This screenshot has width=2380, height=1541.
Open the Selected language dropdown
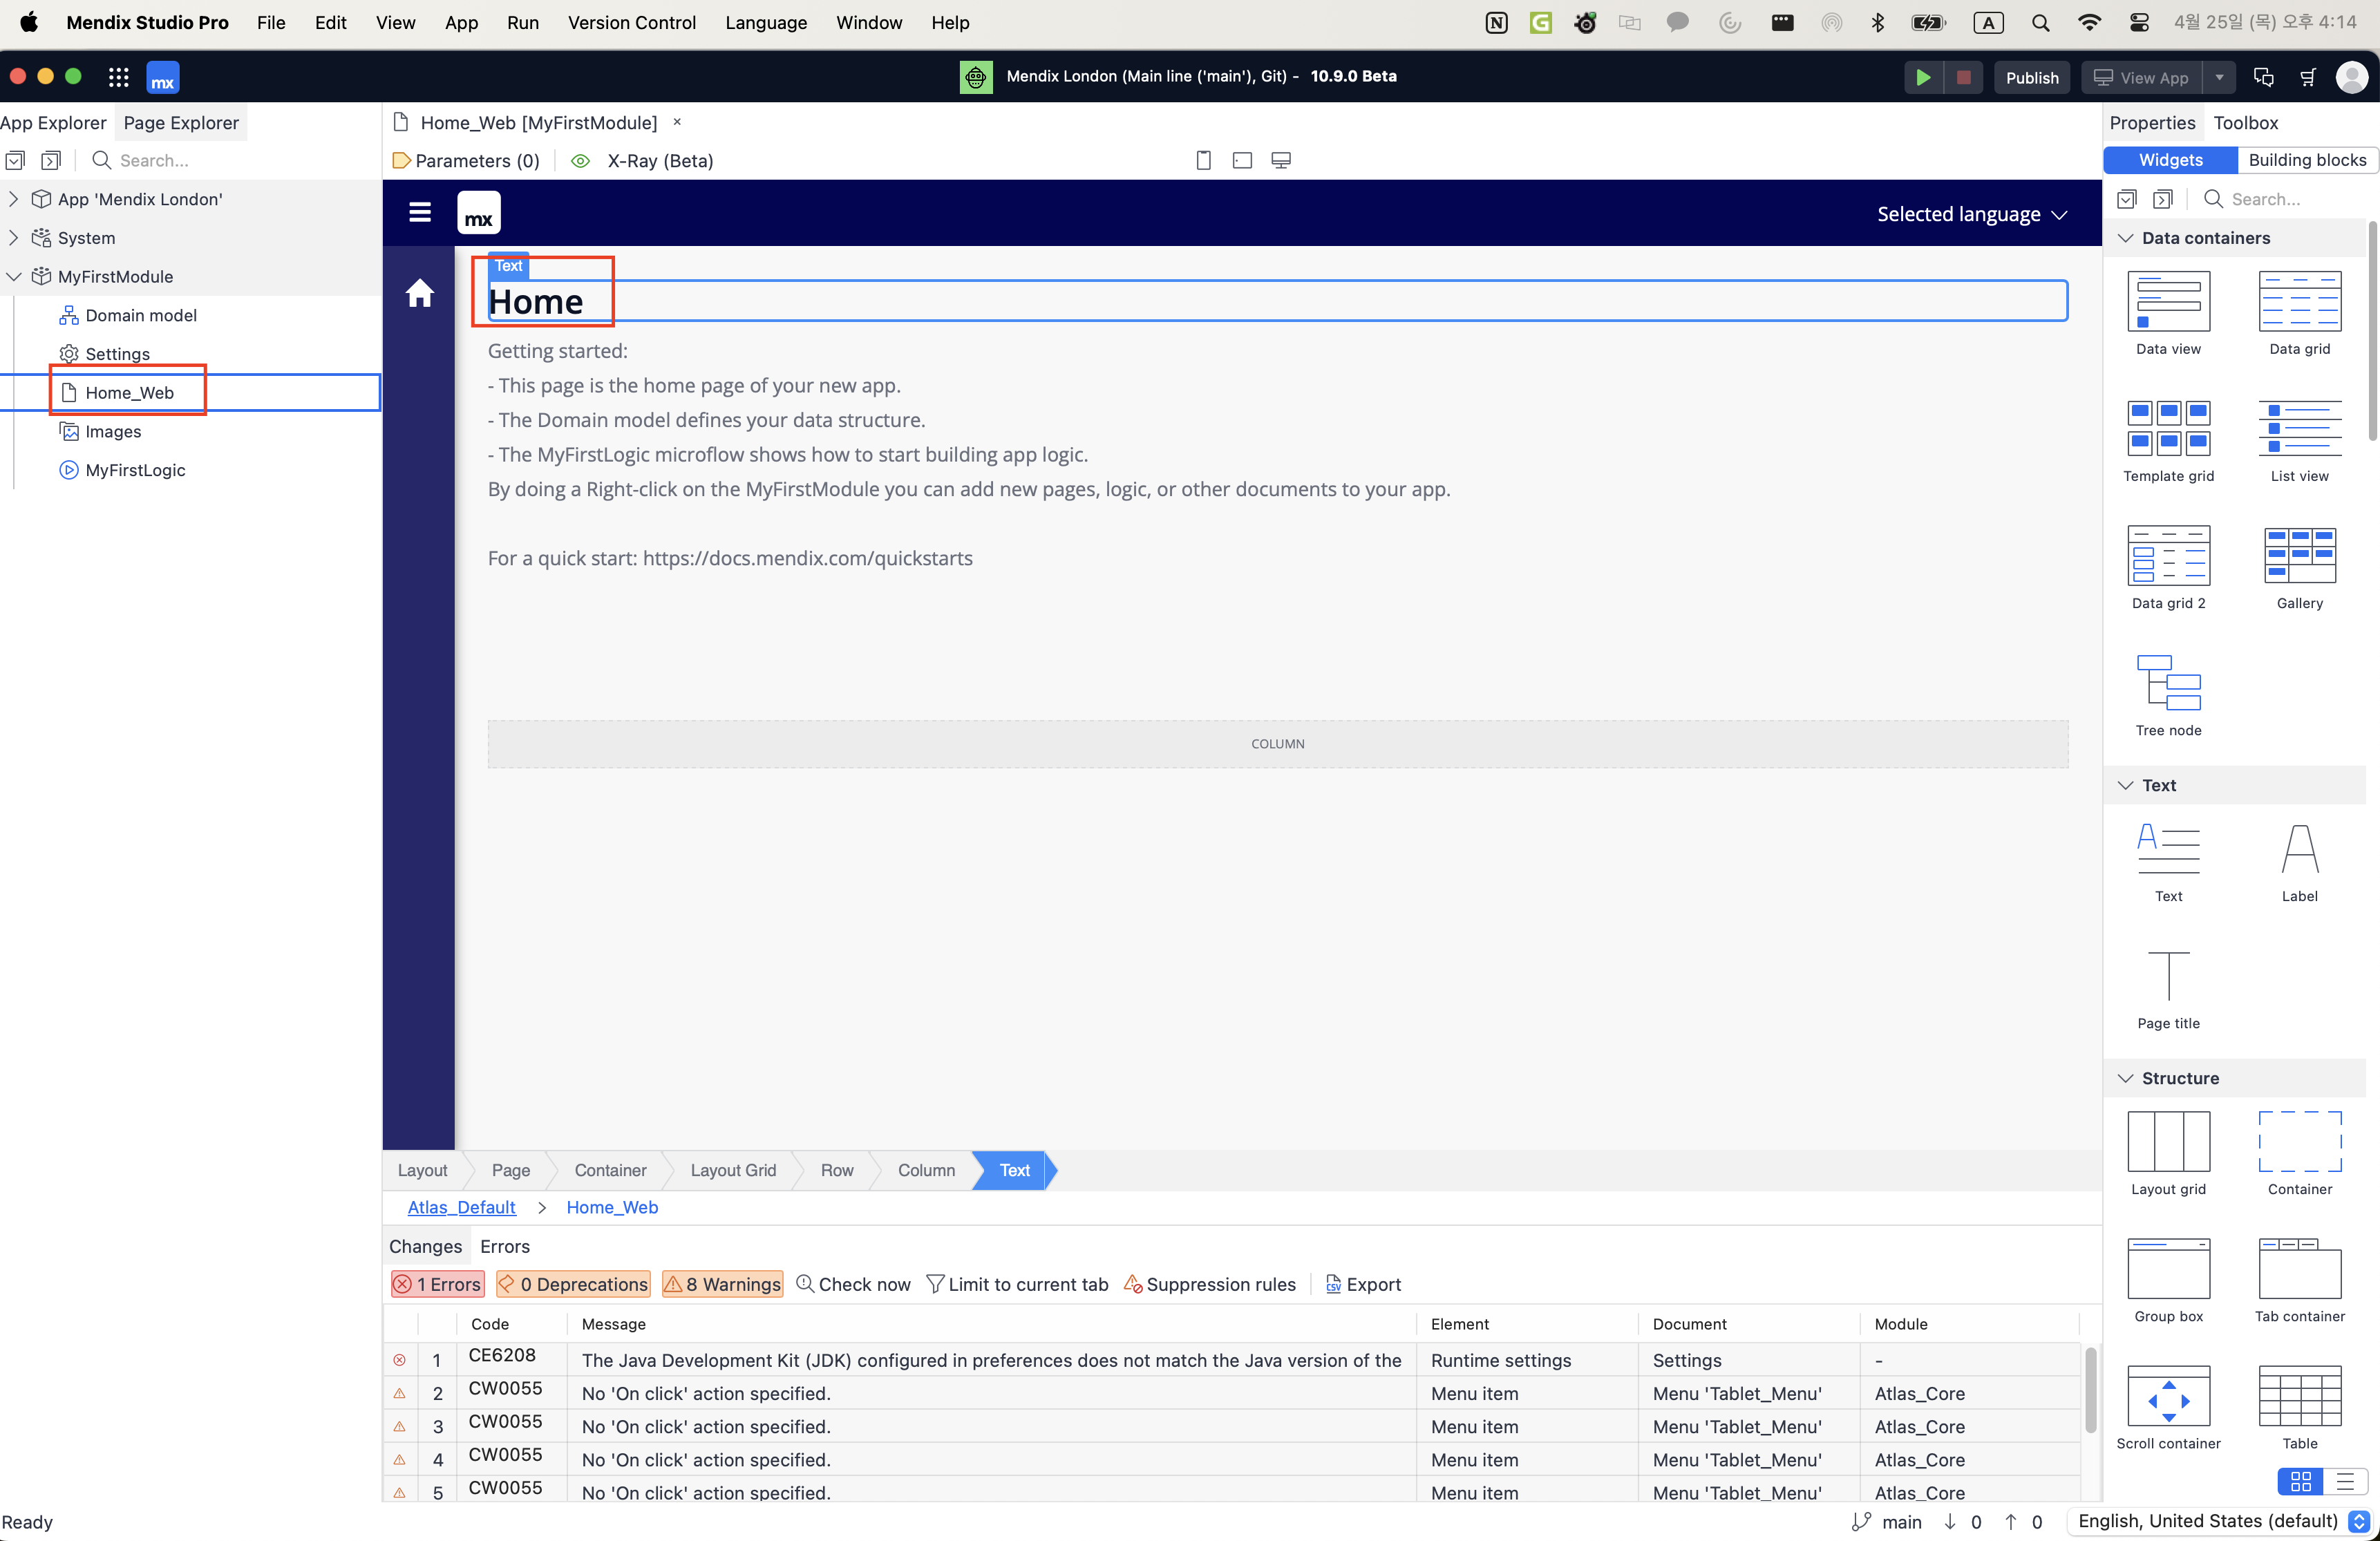tap(1971, 214)
